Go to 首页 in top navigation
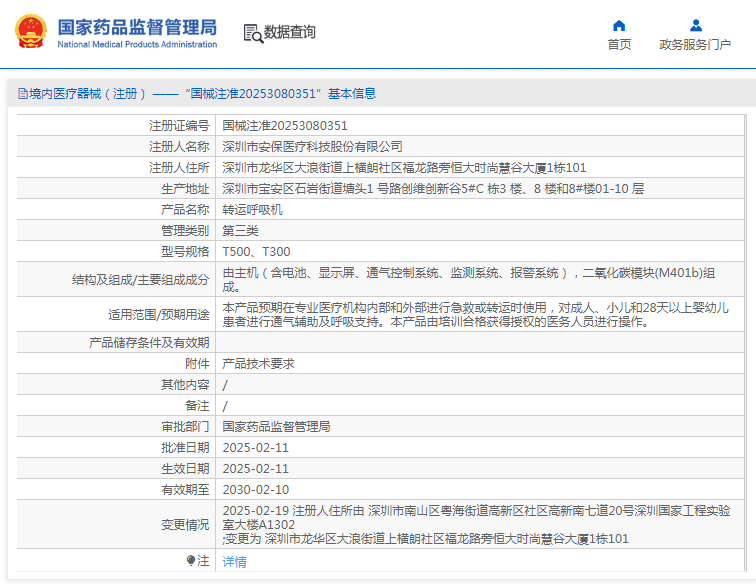The width and height of the screenshot is (756, 584). pyautogui.click(x=619, y=44)
